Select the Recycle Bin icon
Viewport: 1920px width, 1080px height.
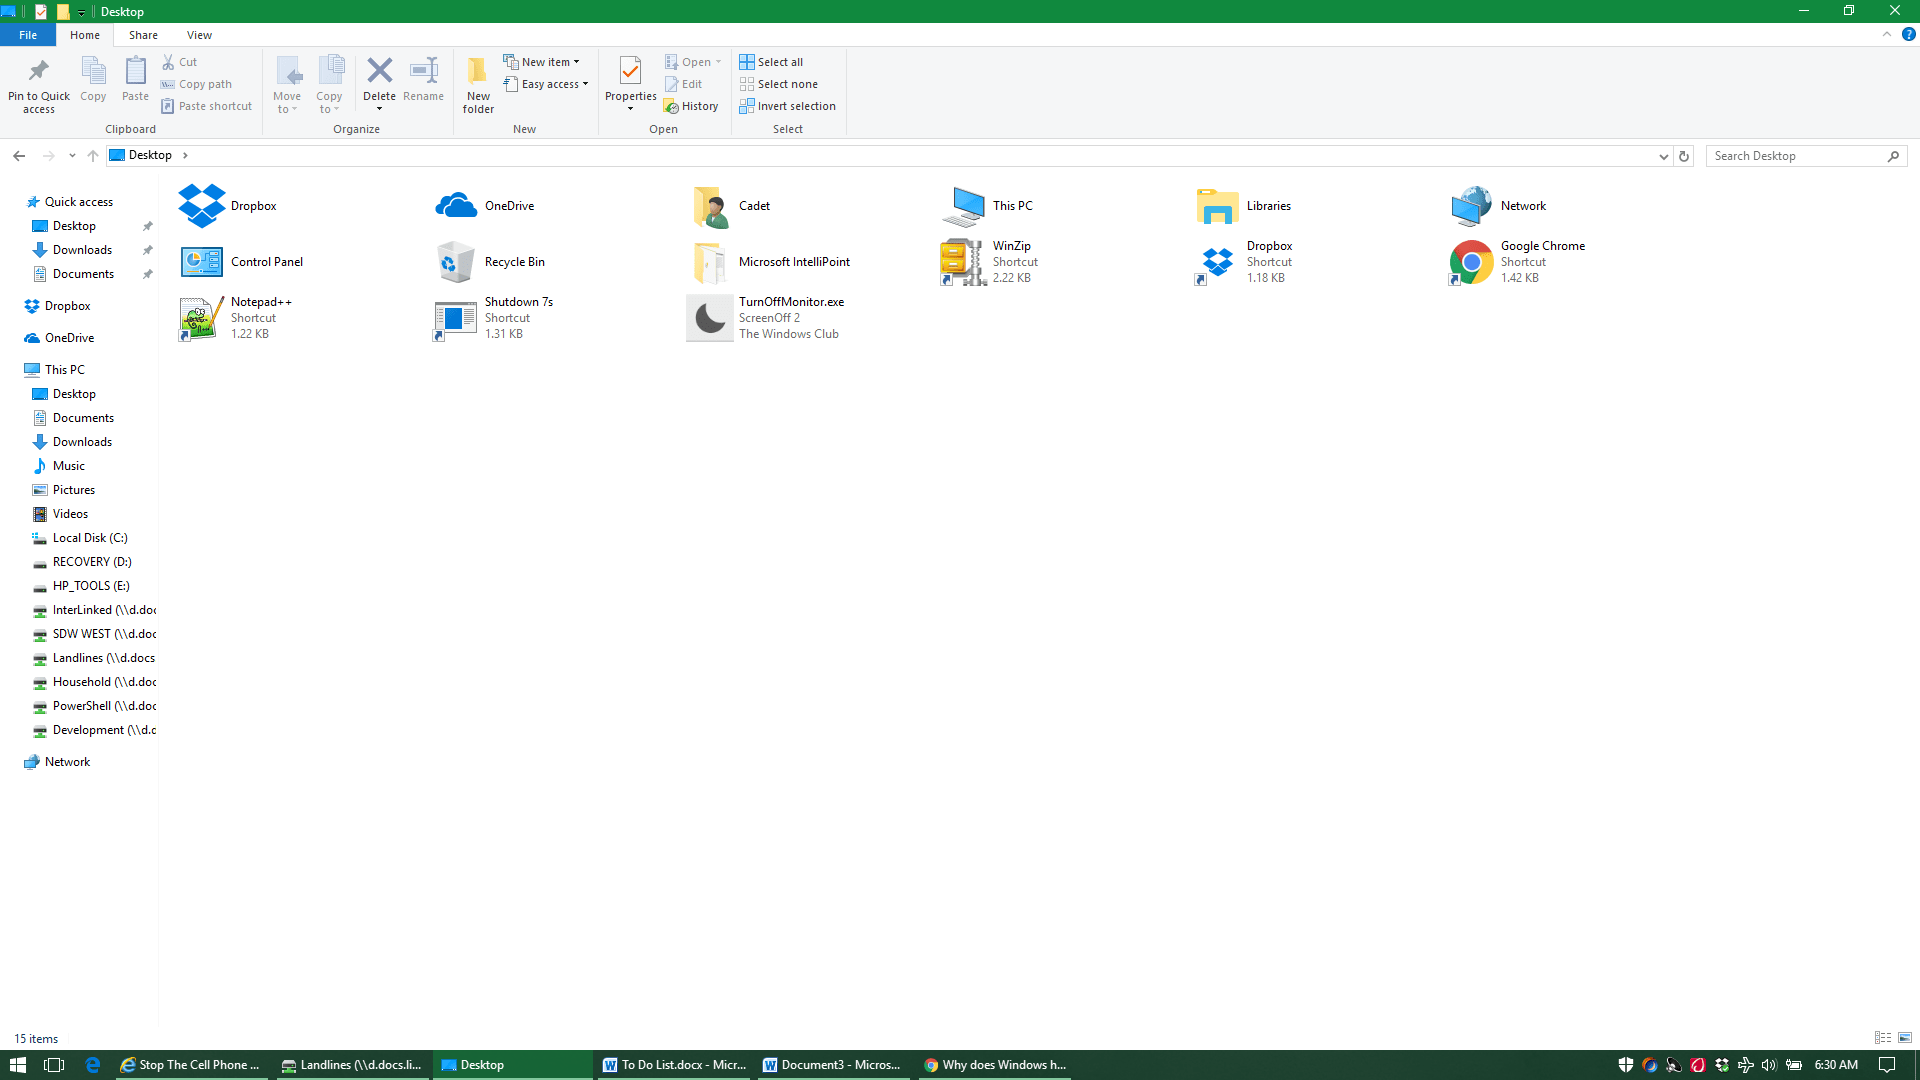[x=456, y=262]
